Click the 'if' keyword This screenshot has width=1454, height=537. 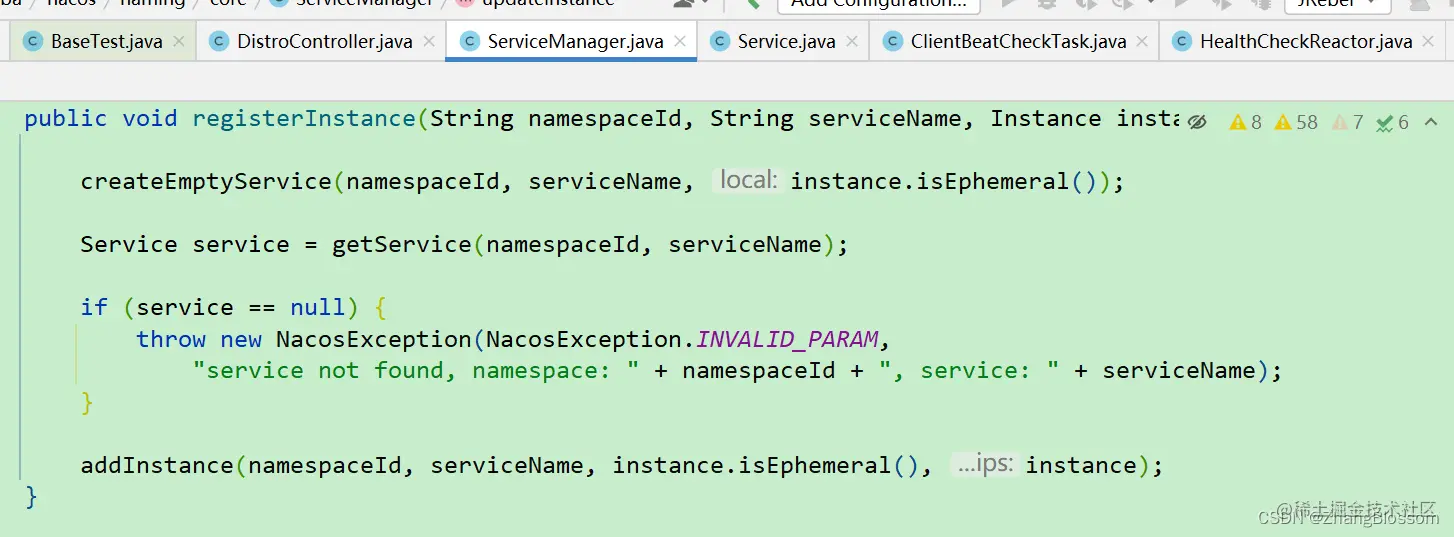tap(94, 307)
